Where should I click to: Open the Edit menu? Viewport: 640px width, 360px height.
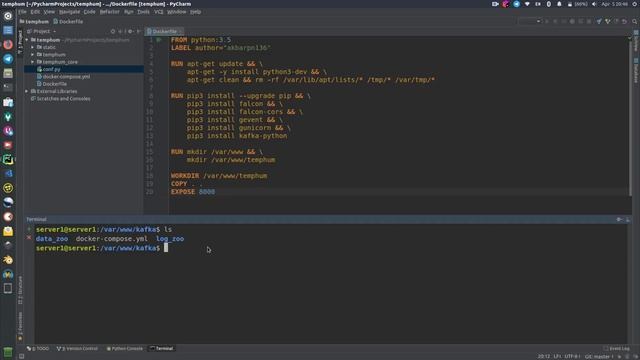click(x=35, y=12)
